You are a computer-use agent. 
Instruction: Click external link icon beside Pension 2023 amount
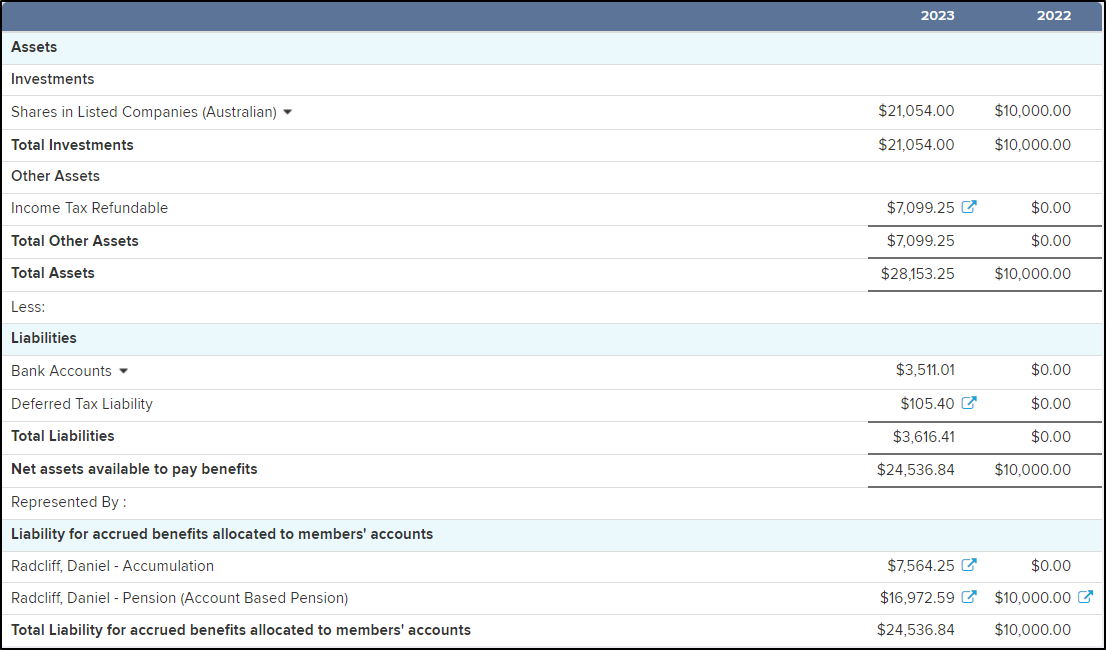point(968,597)
